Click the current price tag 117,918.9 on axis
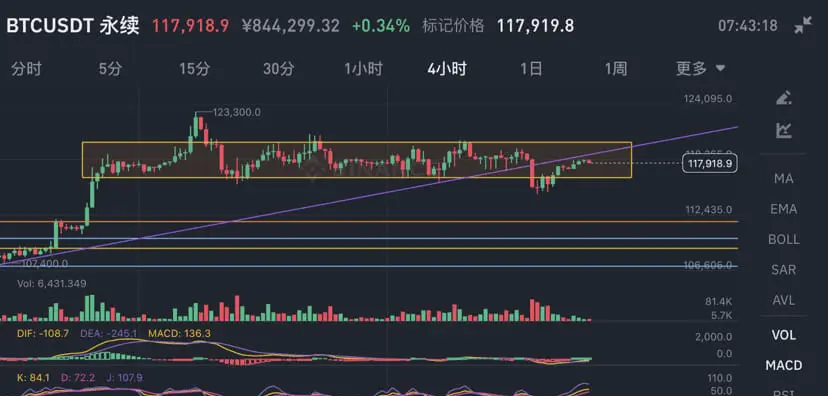This screenshot has width=828, height=396. [709, 164]
